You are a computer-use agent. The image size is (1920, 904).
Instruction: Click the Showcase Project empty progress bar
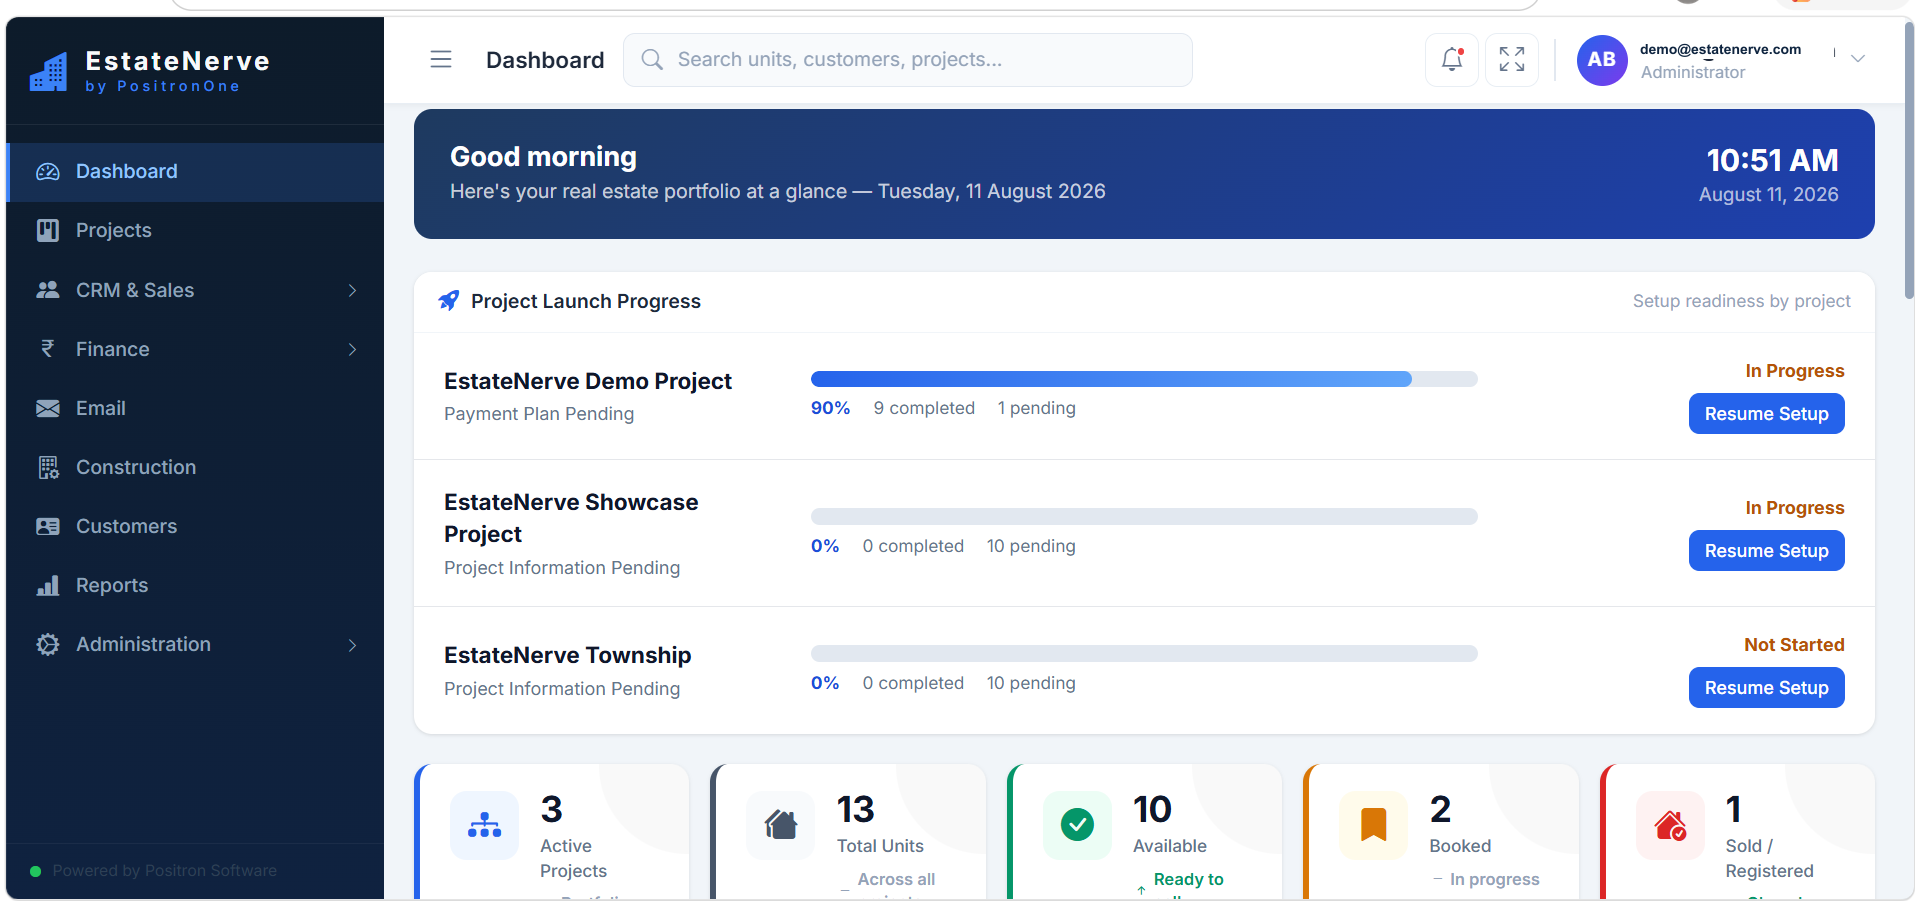click(x=1144, y=516)
